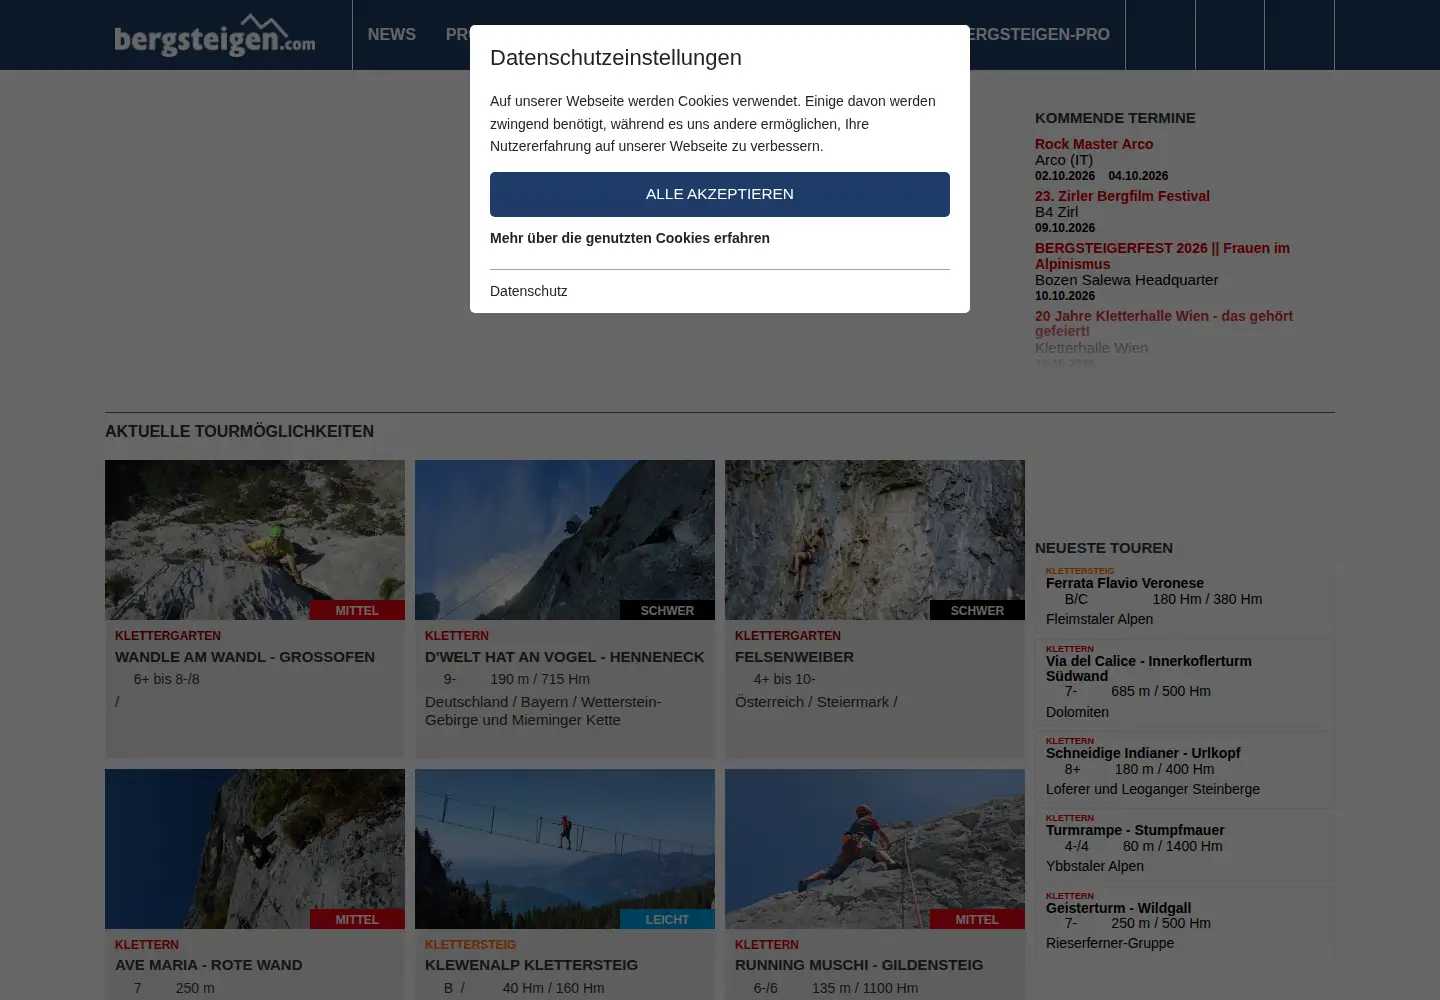The image size is (1440, 1000).
Task: Open Klewenalp Klettersteig suspension bridge photo
Action: coord(565,849)
